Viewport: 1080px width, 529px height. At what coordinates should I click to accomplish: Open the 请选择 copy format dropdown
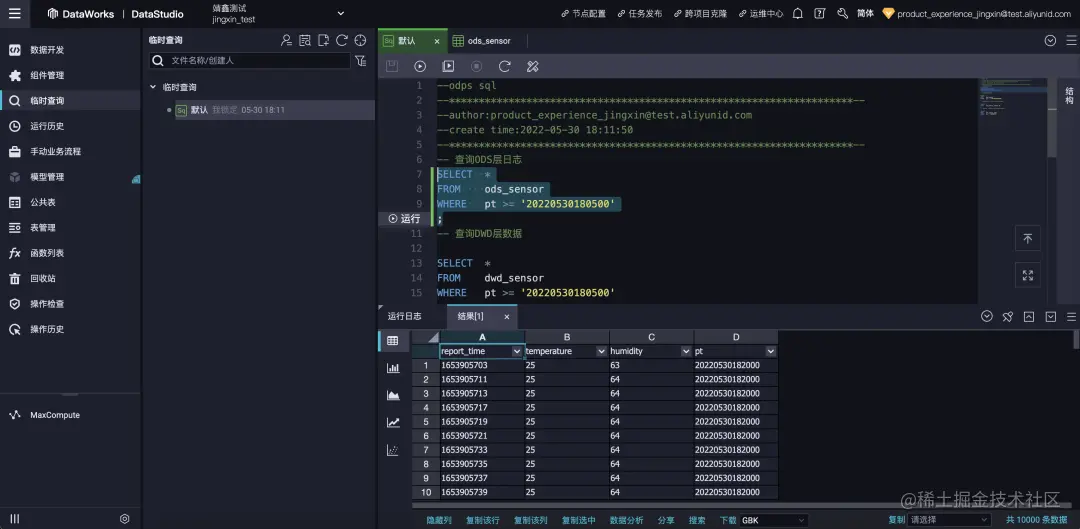click(949, 520)
